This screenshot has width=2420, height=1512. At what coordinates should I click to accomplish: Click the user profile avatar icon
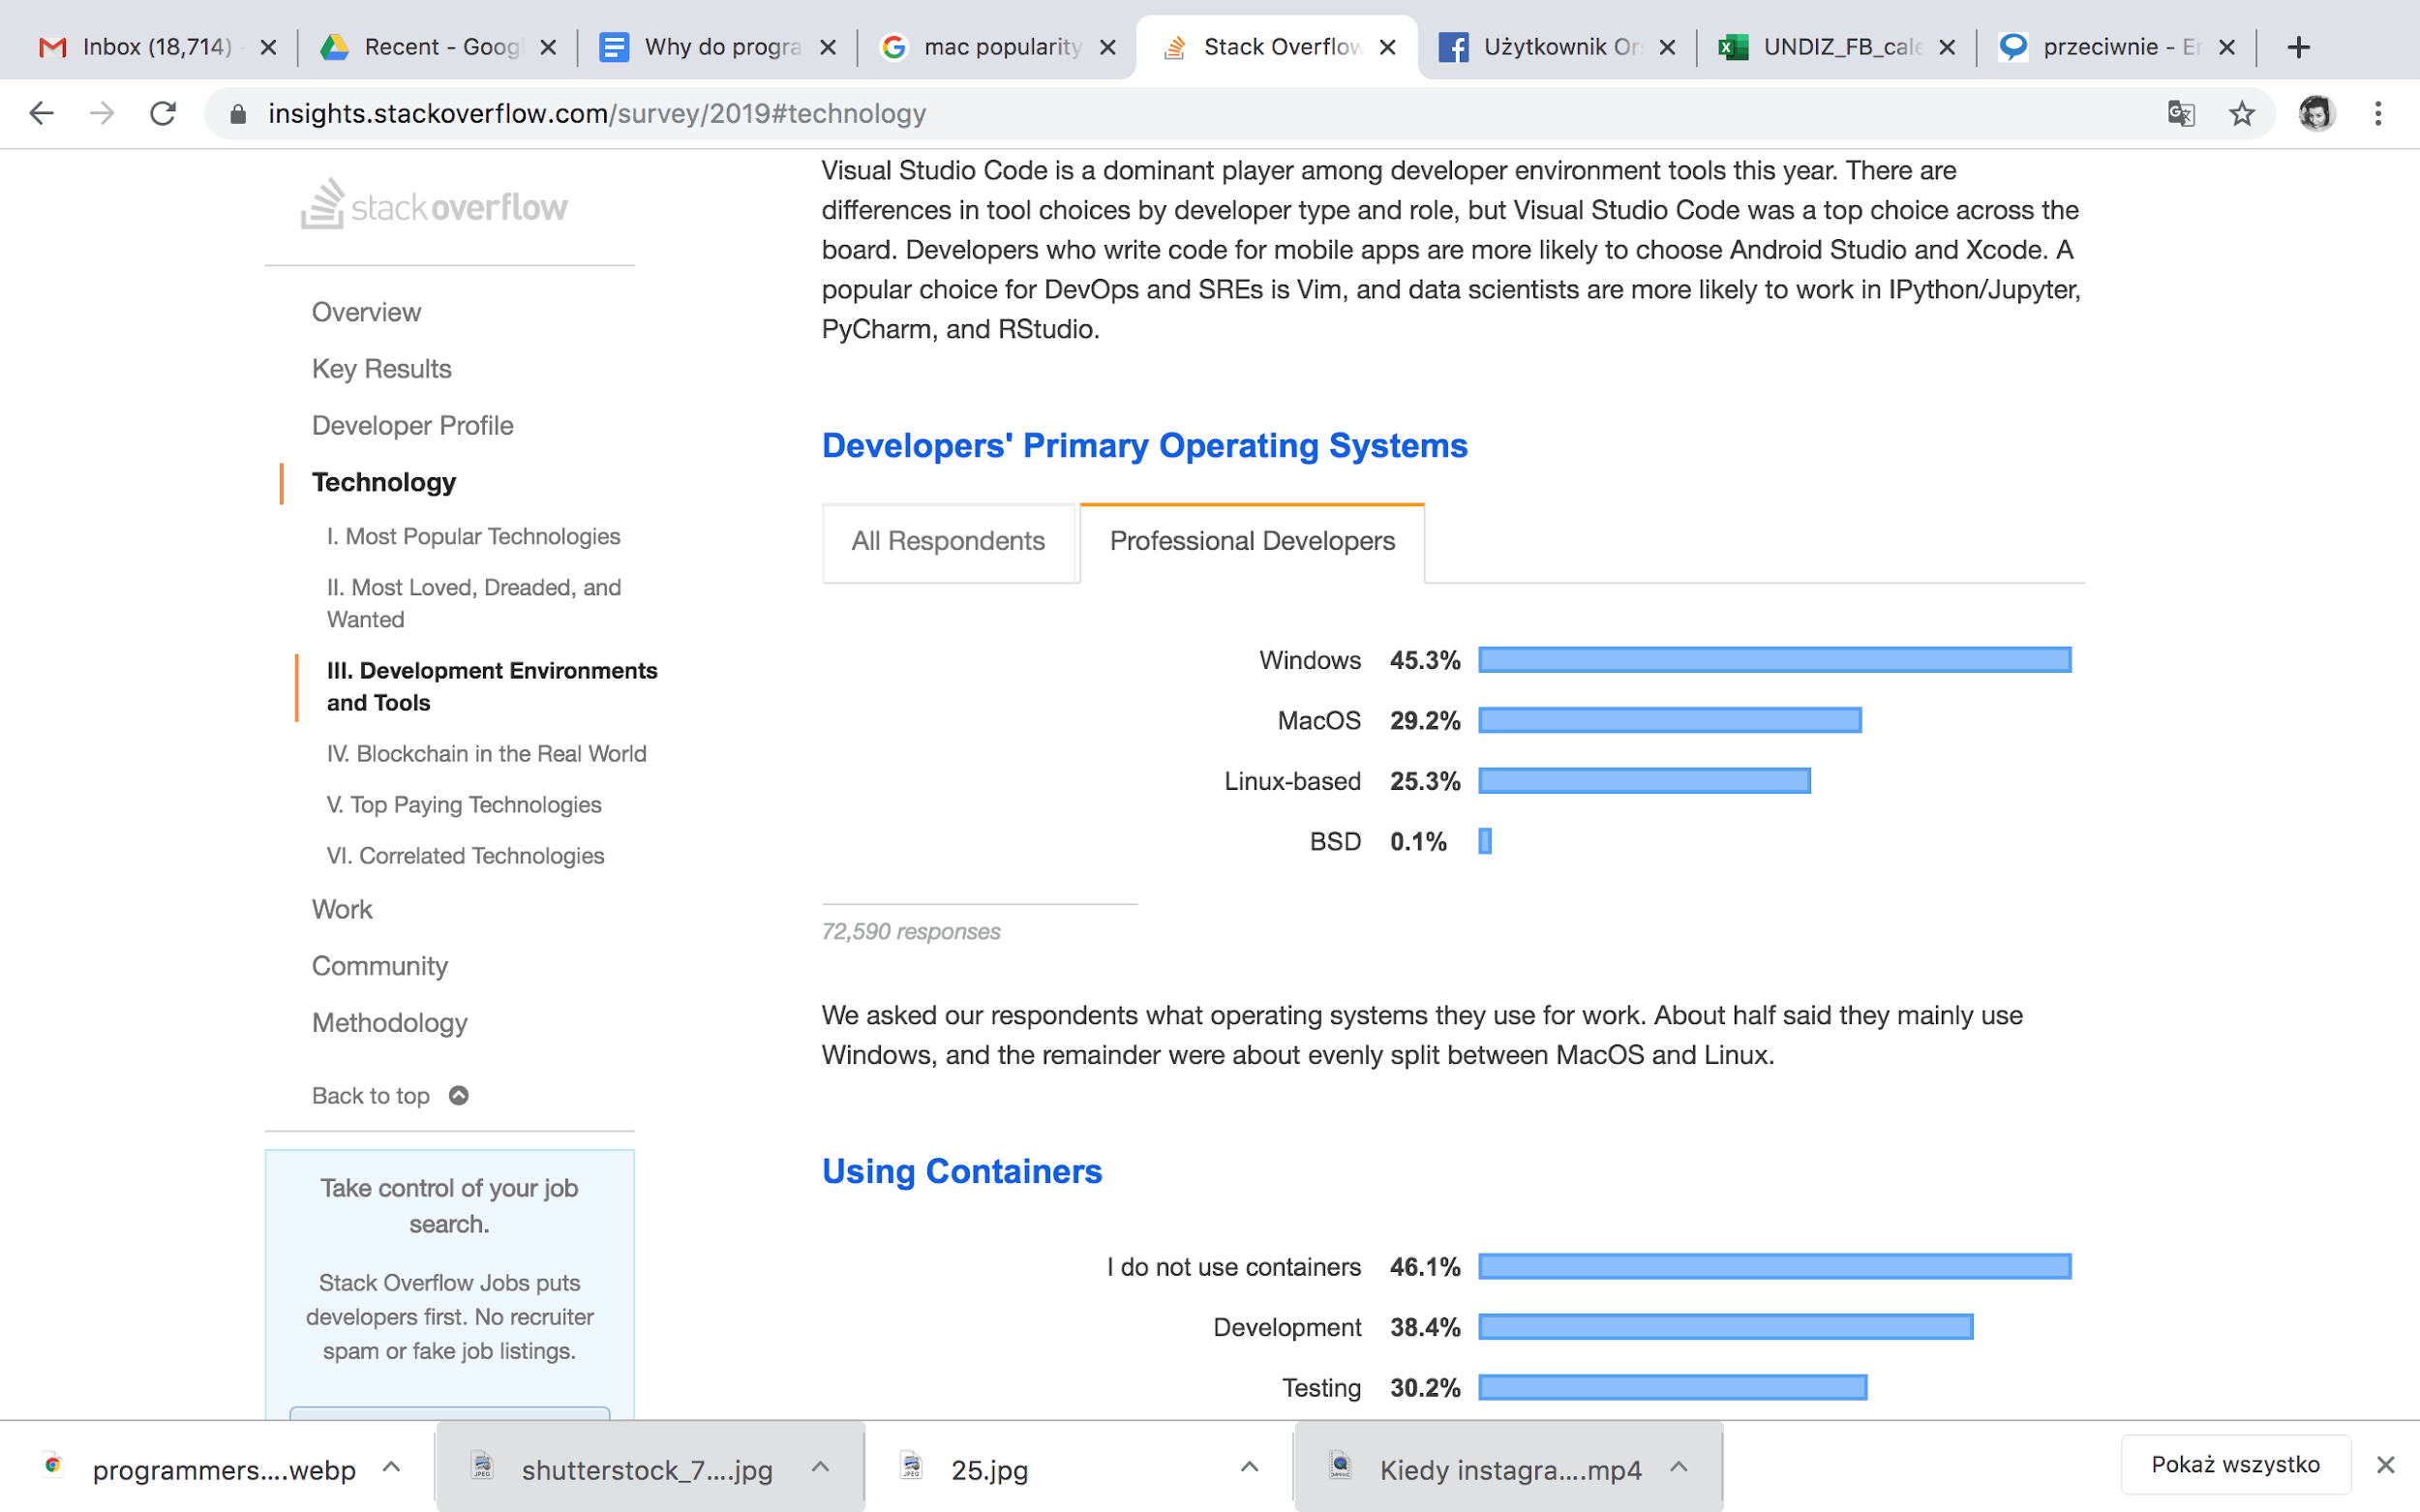tap(2316, 113)
